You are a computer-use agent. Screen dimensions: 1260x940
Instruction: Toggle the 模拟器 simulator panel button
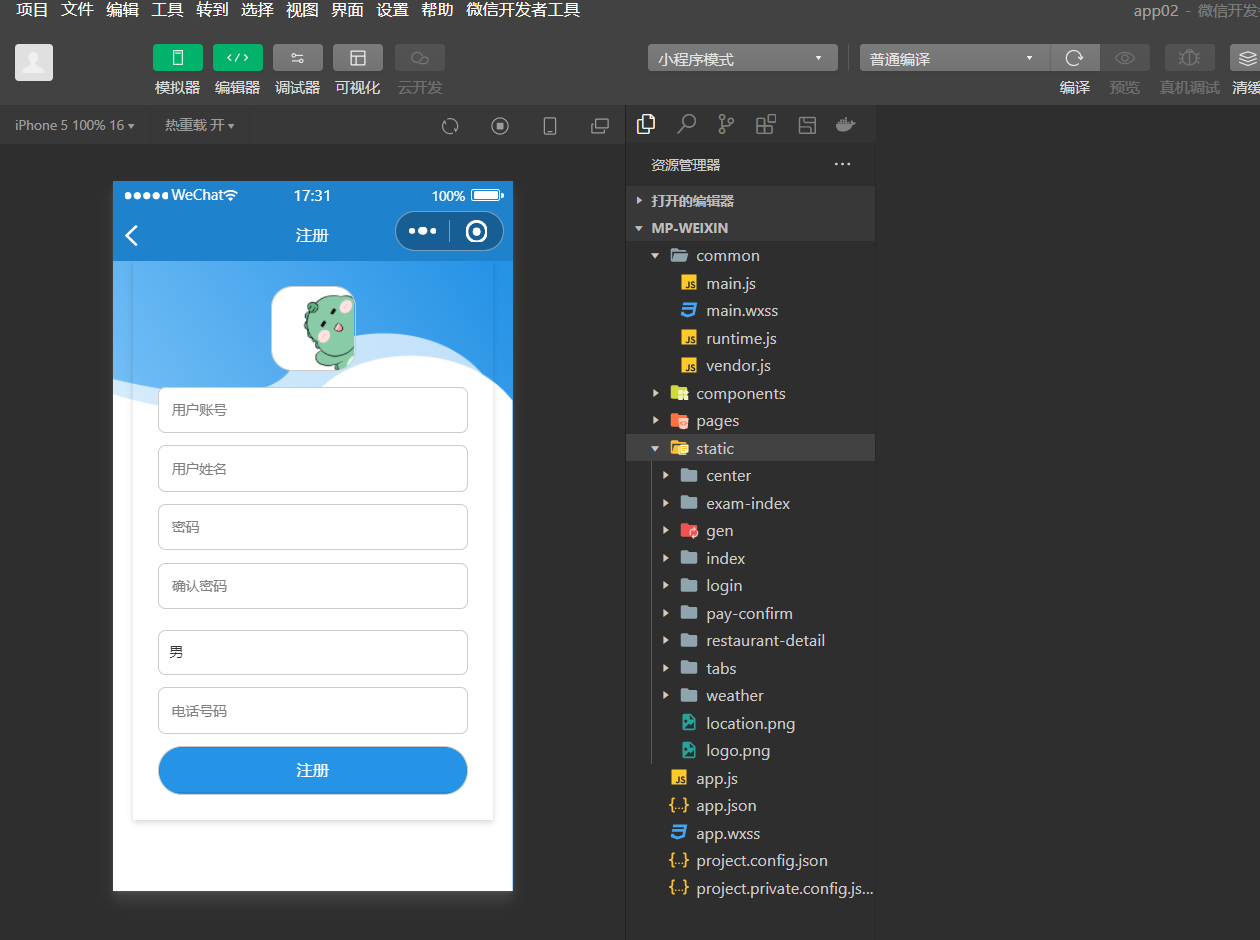tap(178, 57)
